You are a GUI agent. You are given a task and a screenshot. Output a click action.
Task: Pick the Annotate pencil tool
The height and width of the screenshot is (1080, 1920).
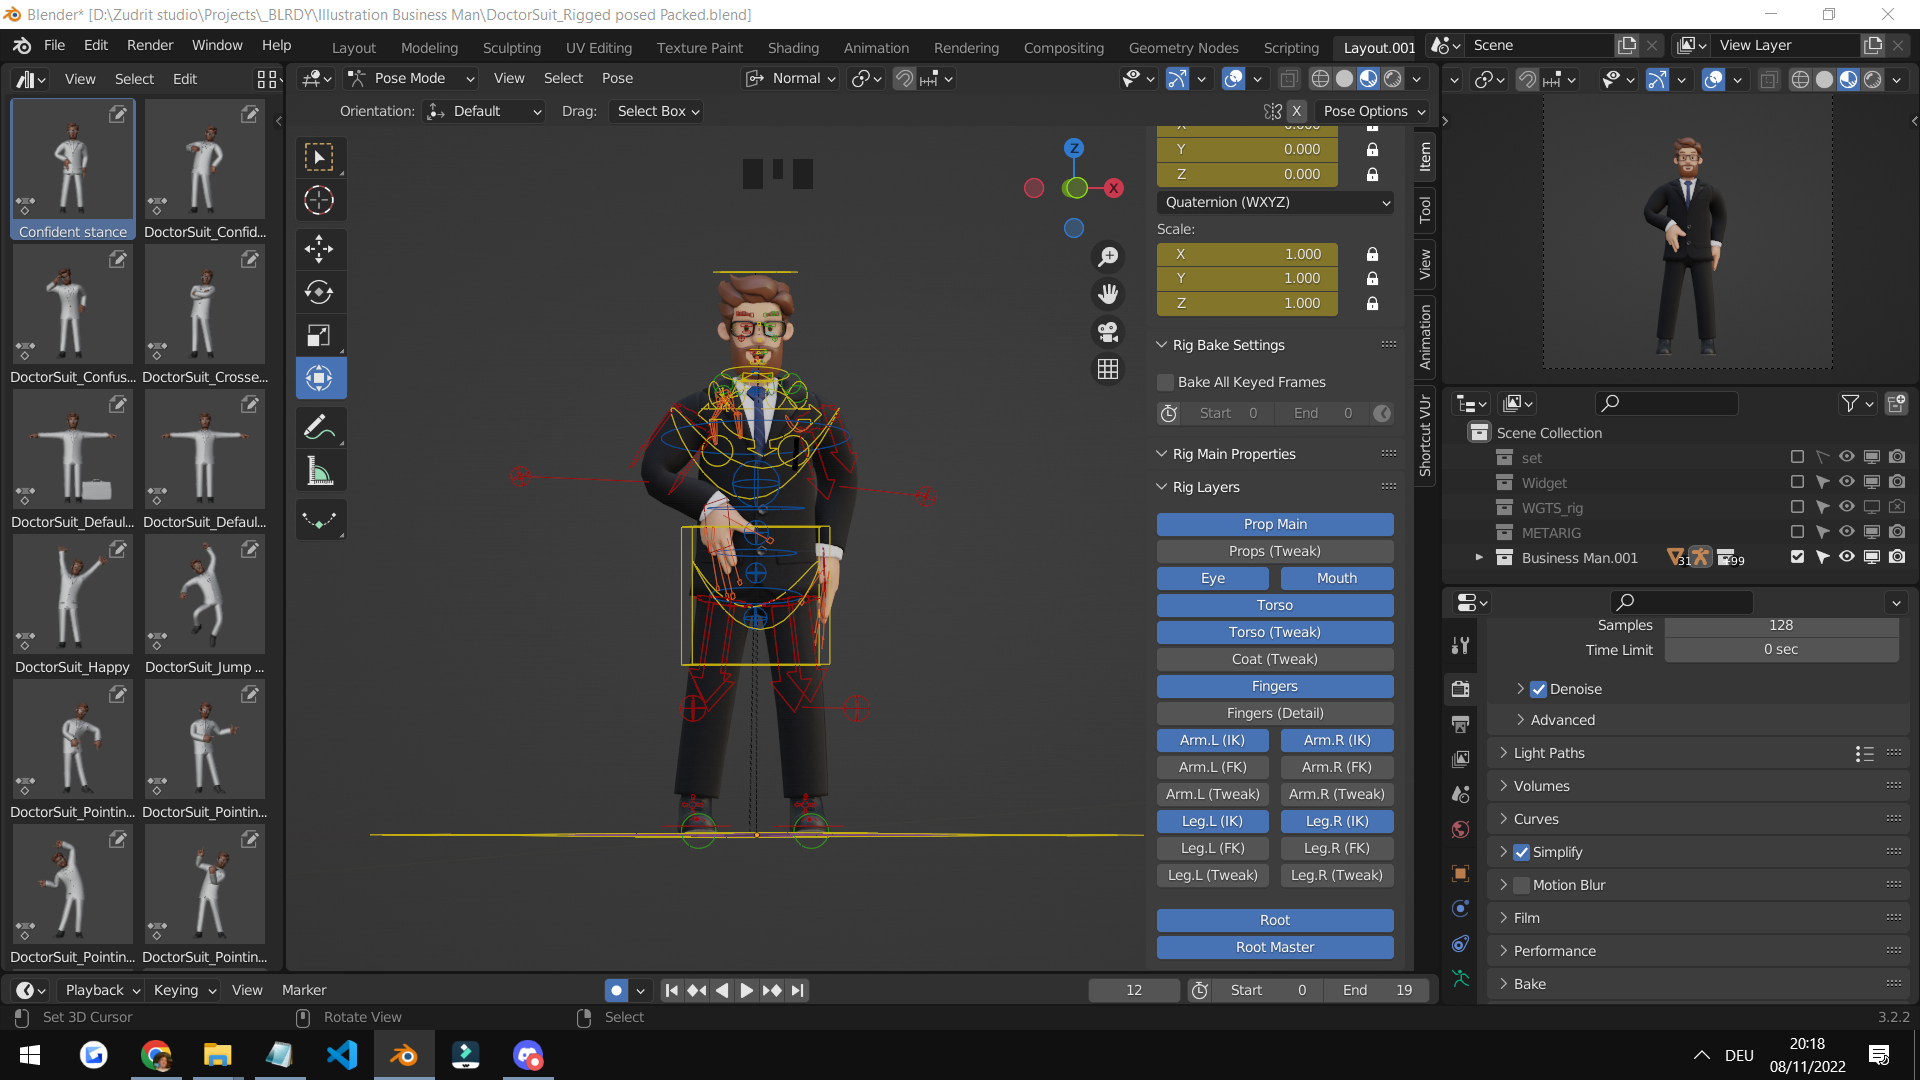coord(319,428)
